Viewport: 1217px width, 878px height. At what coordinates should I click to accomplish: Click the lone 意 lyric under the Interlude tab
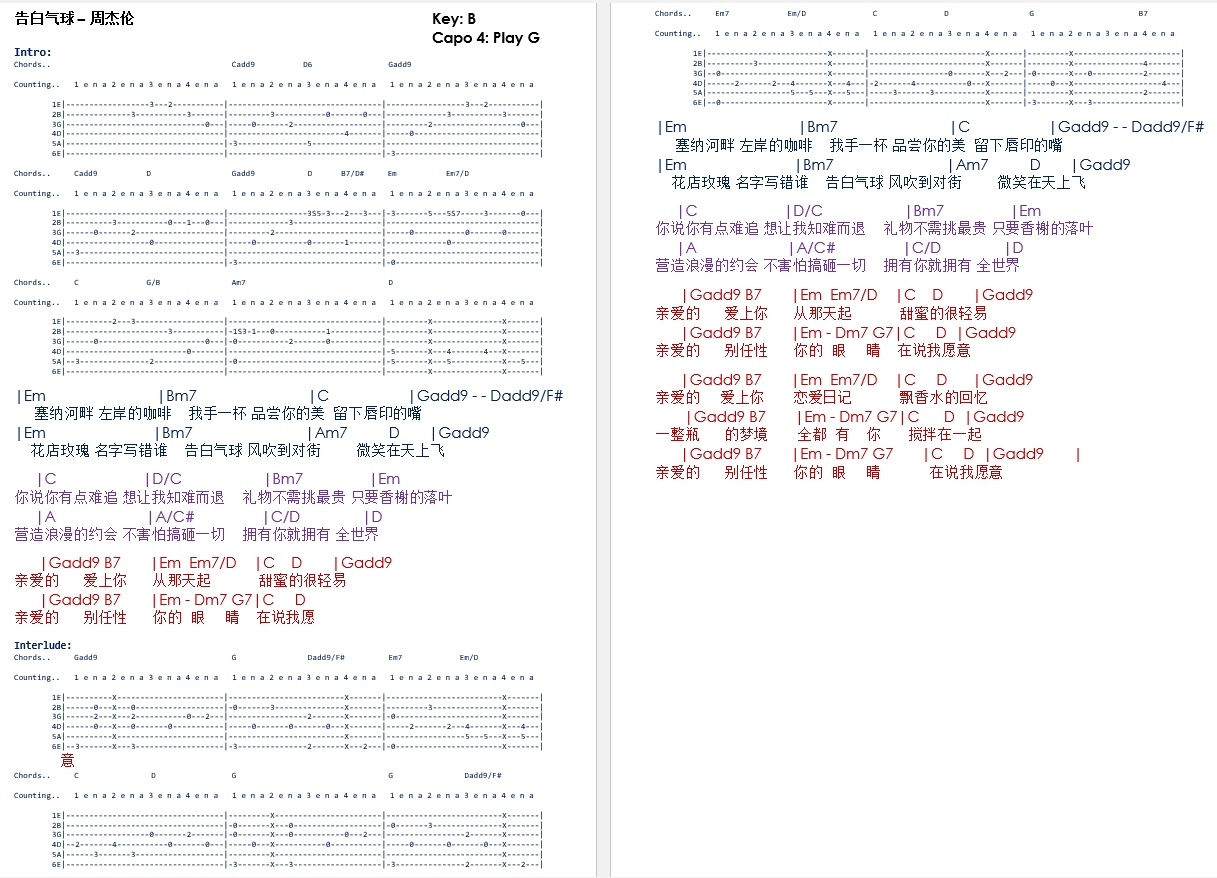click(67, 761)
